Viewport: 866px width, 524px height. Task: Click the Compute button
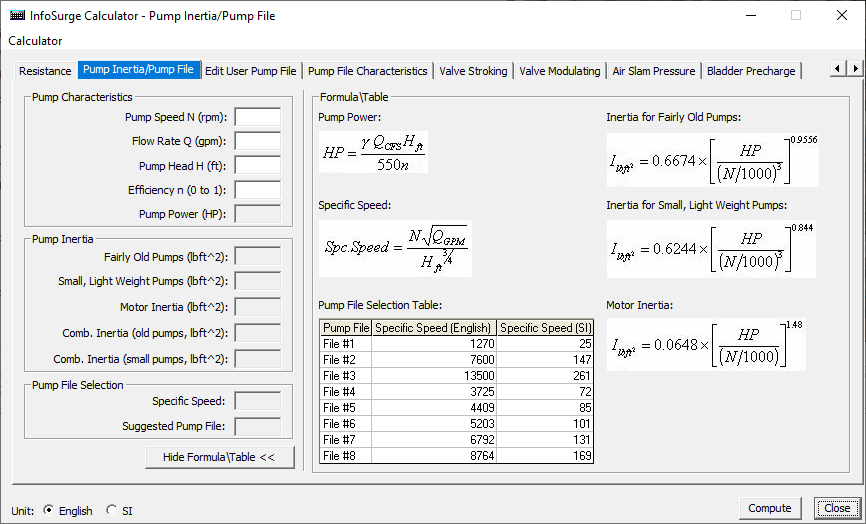coord(770,508)
